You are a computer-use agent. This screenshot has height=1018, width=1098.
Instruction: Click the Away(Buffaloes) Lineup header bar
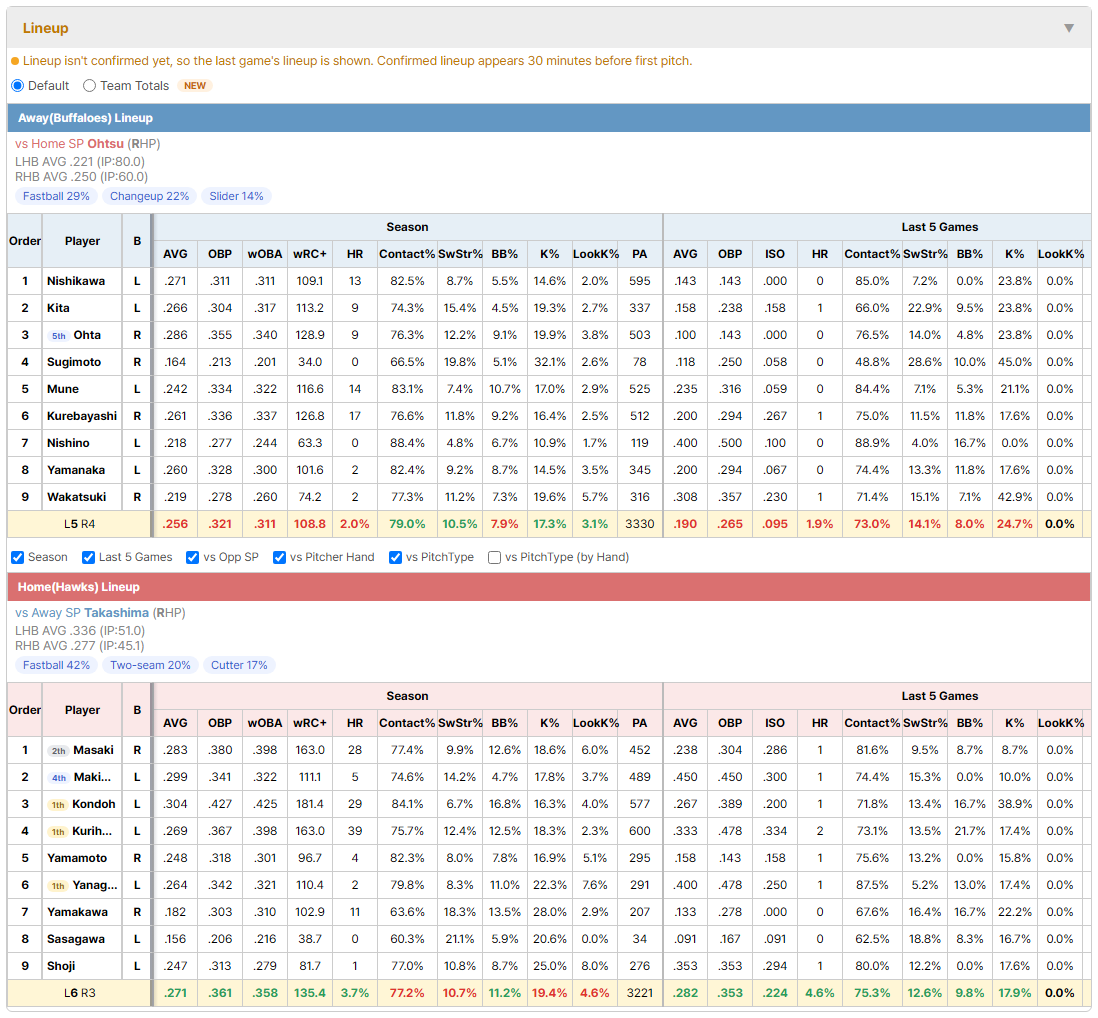(549, 118)
